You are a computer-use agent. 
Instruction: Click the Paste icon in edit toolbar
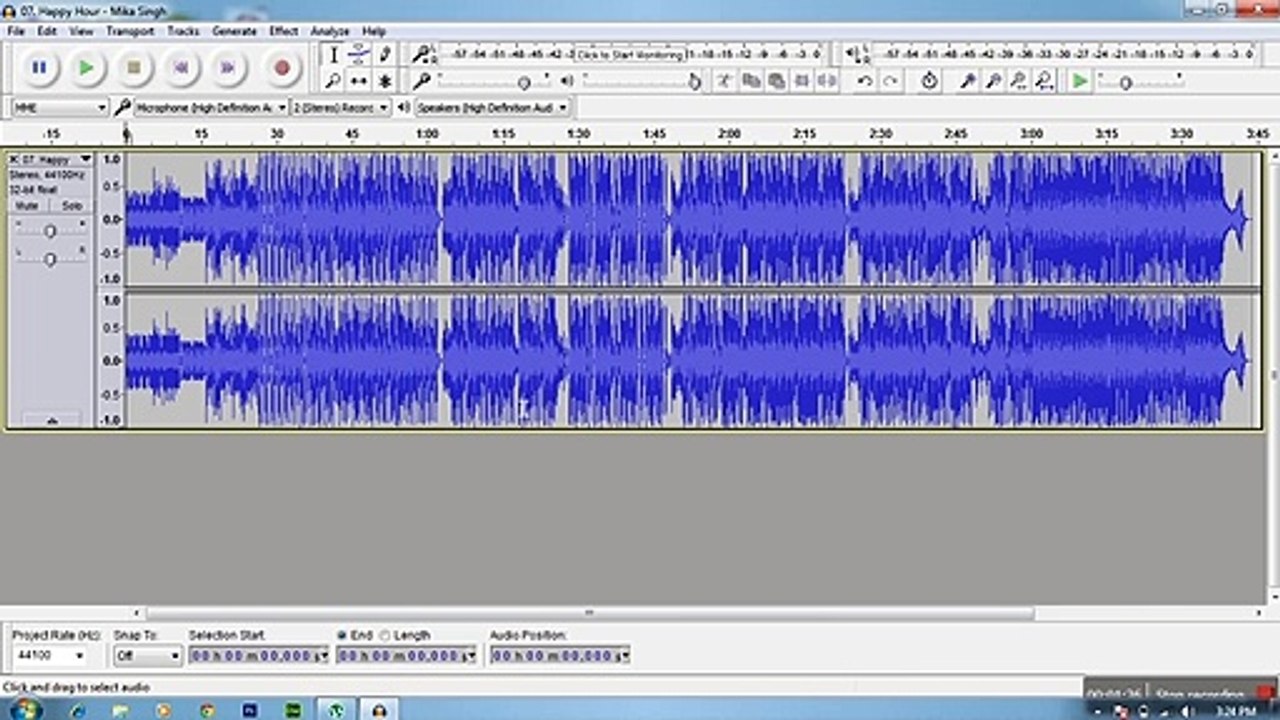click(775, 81)
